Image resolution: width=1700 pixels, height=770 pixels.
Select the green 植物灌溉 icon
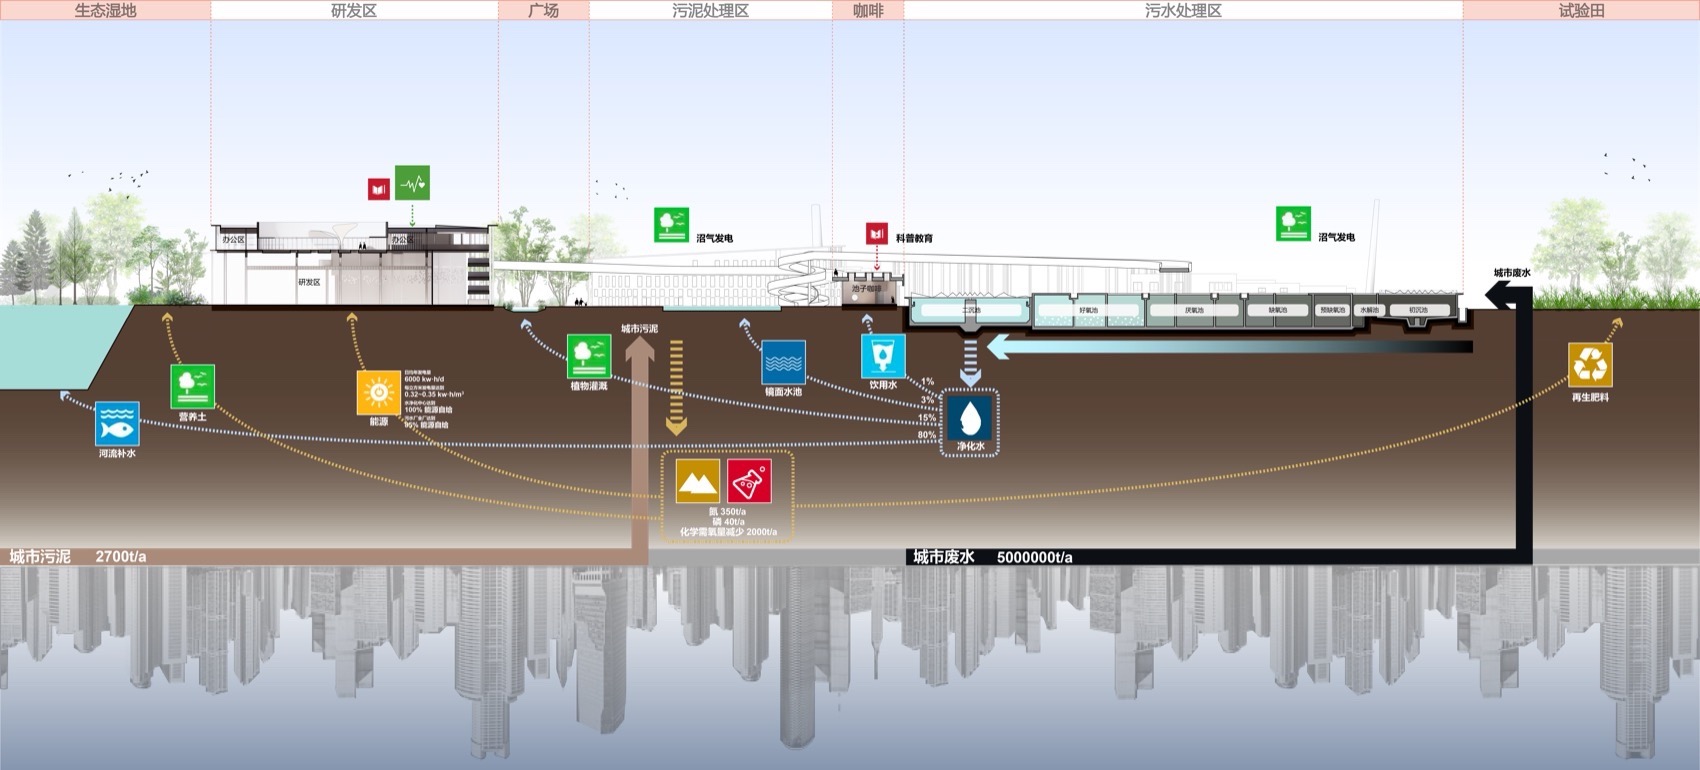point(589,356)
